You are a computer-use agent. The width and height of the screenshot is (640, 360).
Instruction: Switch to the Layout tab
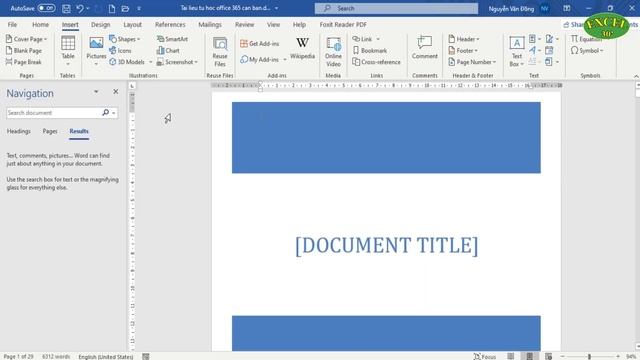pos(133,24)
